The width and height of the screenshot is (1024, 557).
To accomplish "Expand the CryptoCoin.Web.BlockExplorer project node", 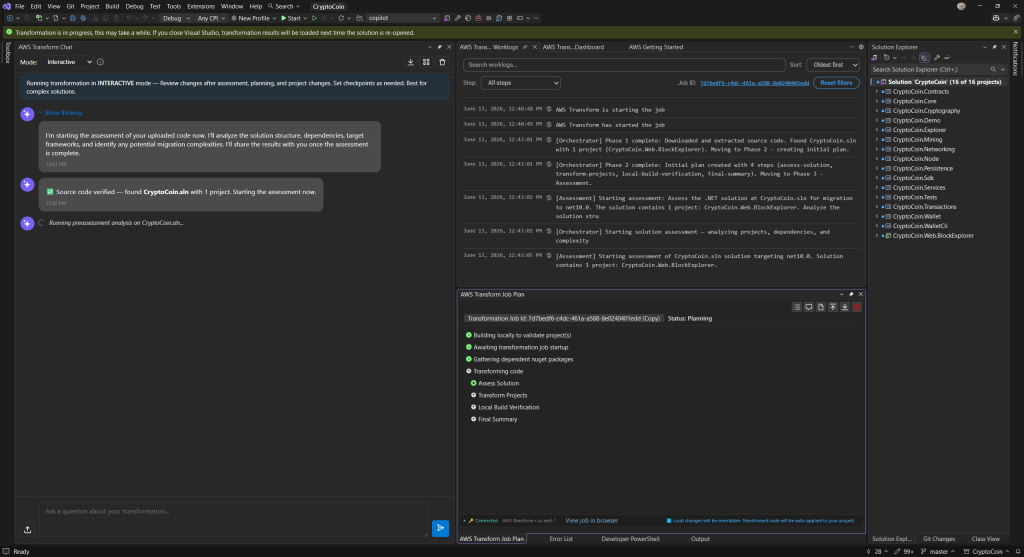I will coord(877,236).
